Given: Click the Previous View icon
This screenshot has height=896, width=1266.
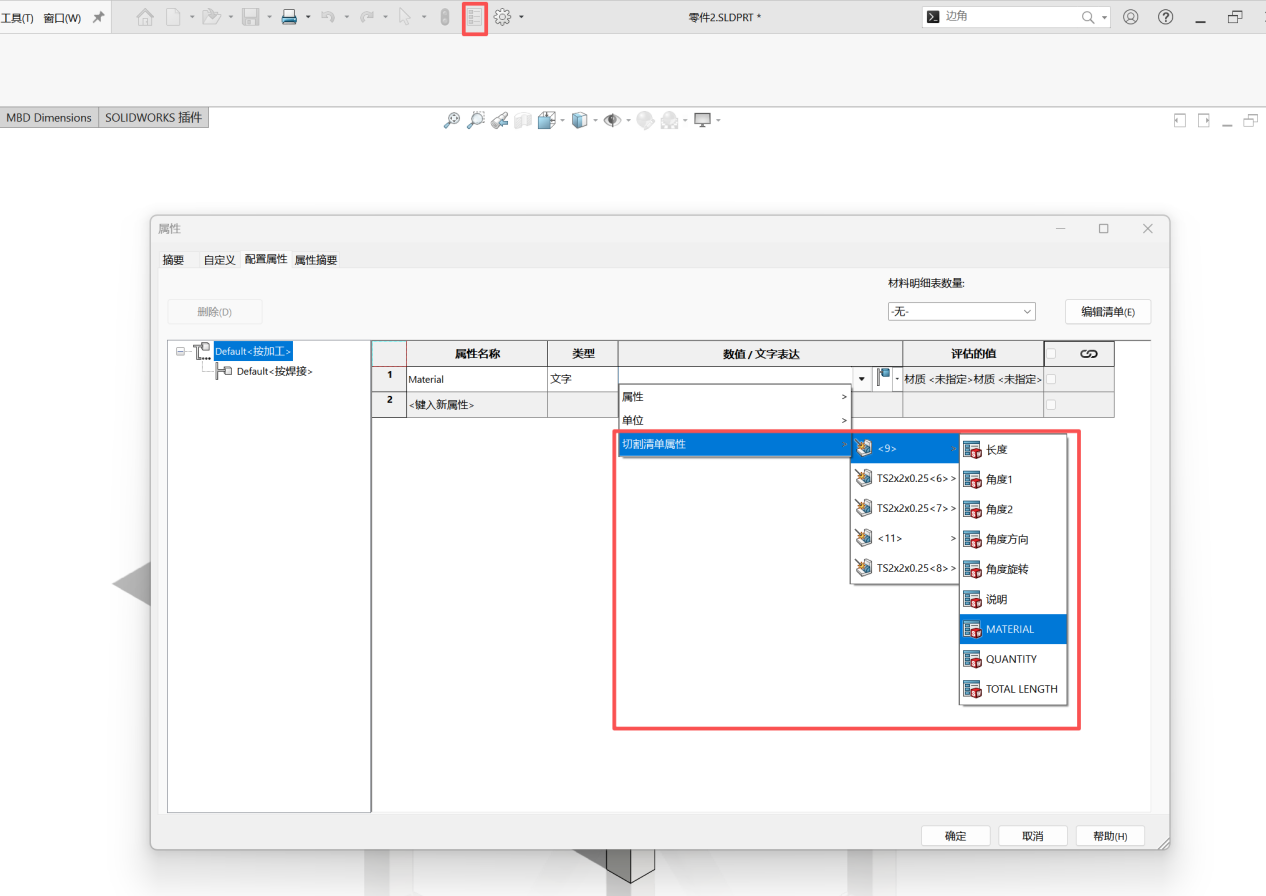Looking at the screenshot, I should point(500,120).
